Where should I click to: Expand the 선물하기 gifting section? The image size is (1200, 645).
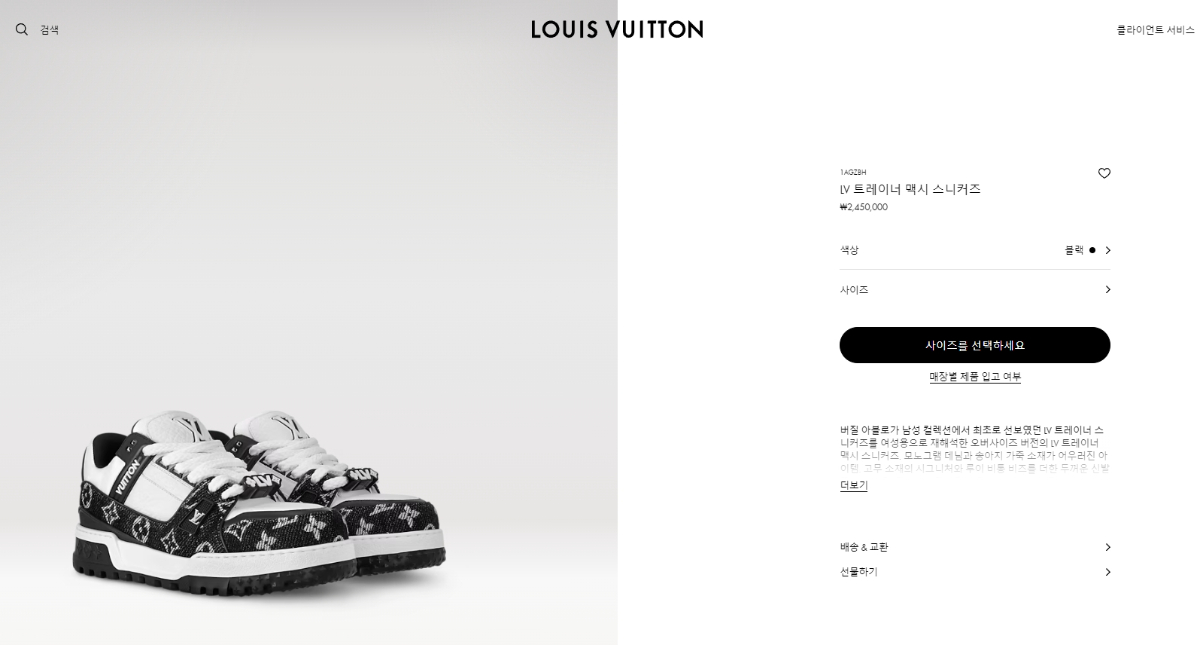(x=975, y=572)
